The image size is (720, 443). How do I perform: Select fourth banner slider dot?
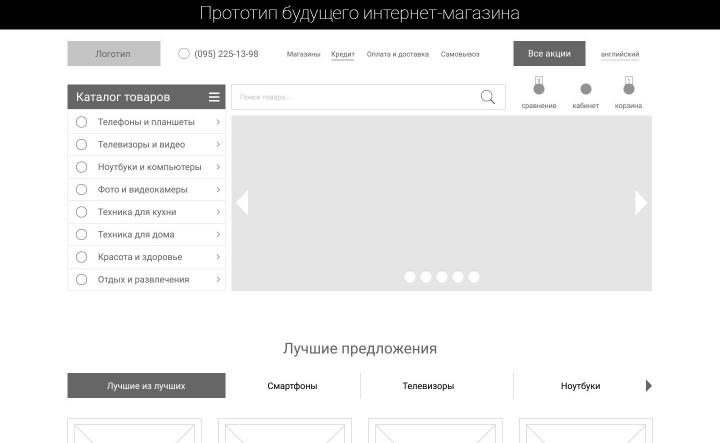(458, 277)
